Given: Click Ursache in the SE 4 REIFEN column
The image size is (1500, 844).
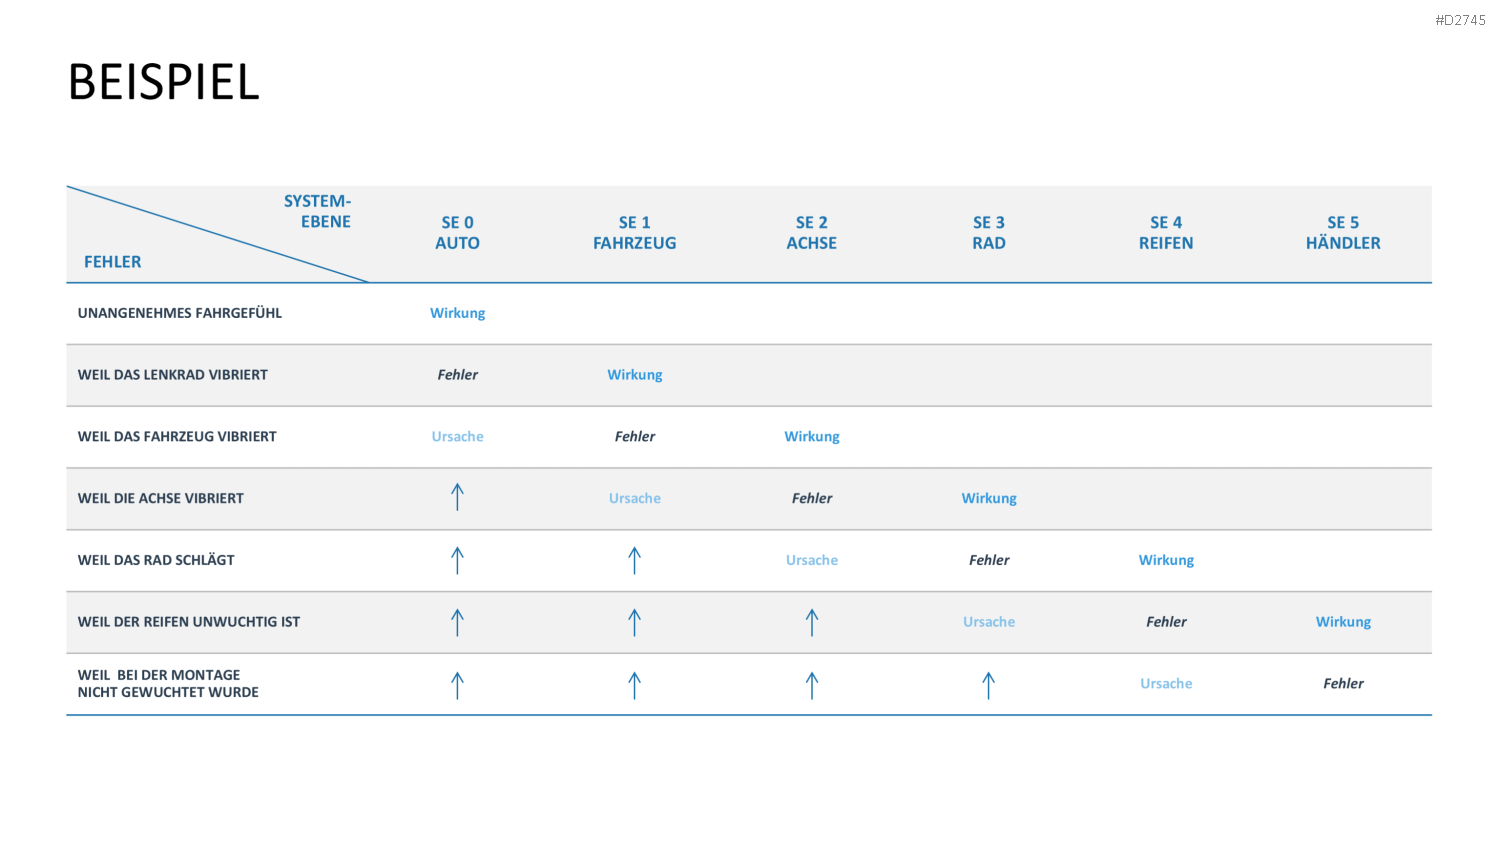Looking at the screenshot, I should click(x=1166, y=684).
